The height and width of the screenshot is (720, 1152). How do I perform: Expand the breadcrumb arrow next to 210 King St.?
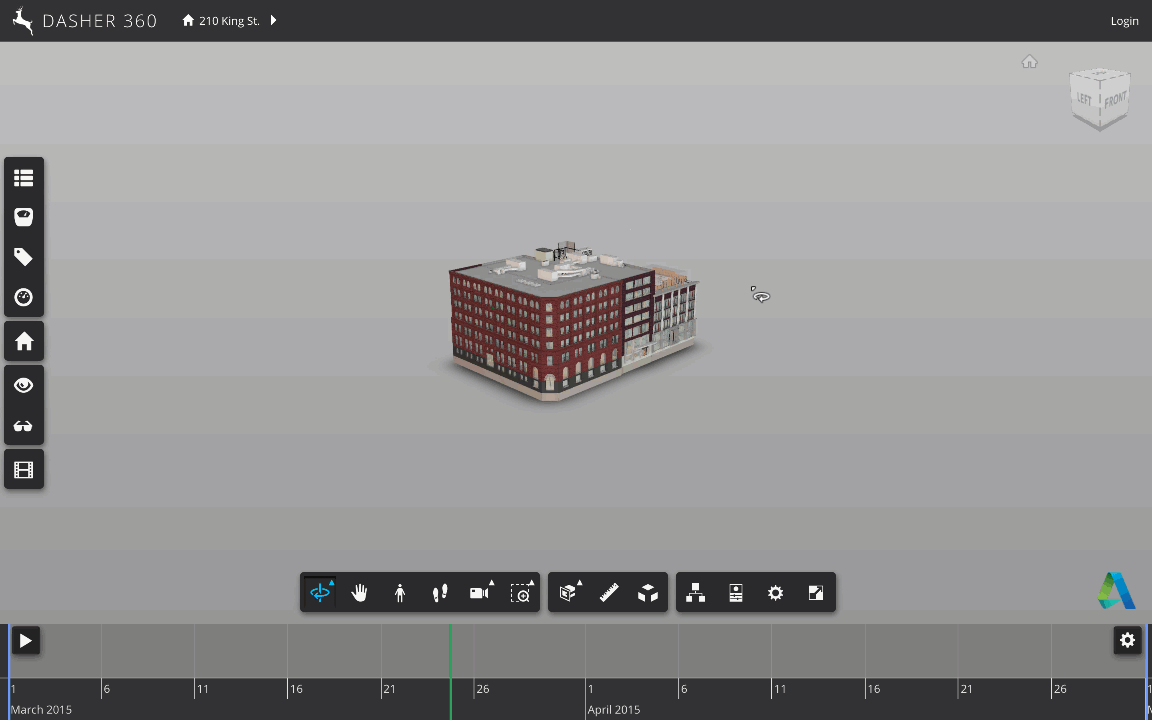tap(271, 19)
